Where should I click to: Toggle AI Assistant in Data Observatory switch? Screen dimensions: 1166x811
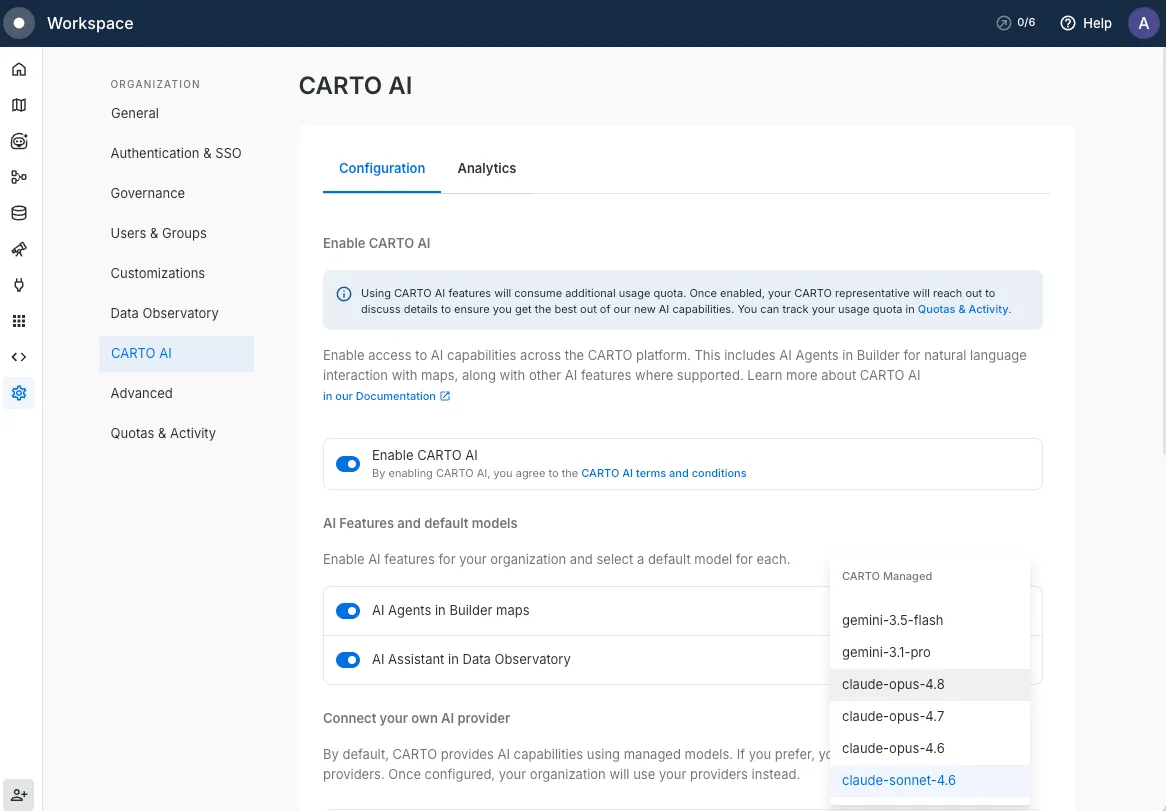point(348,660)
